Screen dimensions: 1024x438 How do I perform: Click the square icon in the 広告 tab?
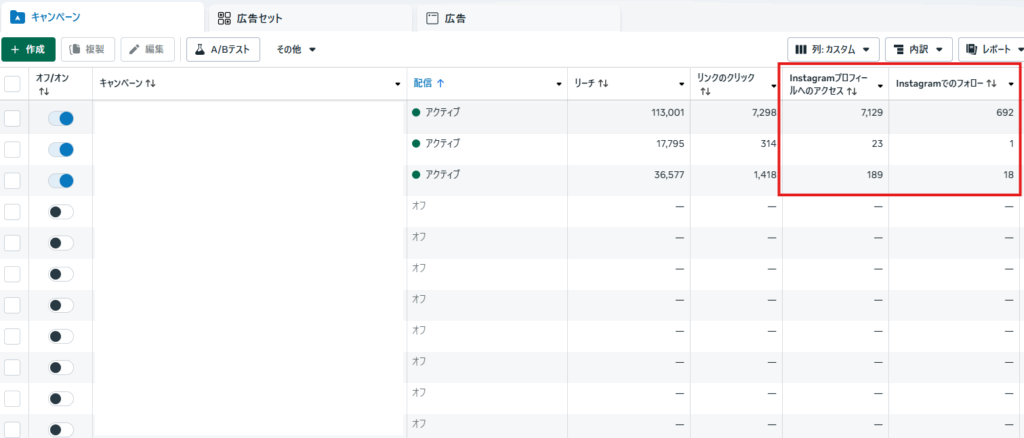(432, 18)
